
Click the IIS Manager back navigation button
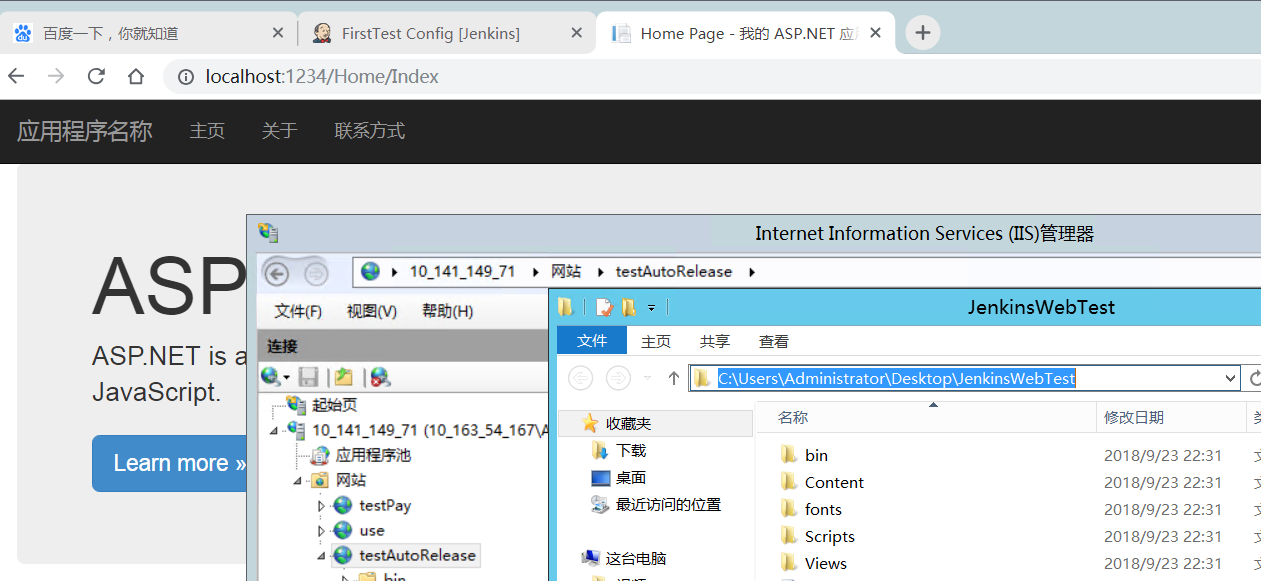277,273
